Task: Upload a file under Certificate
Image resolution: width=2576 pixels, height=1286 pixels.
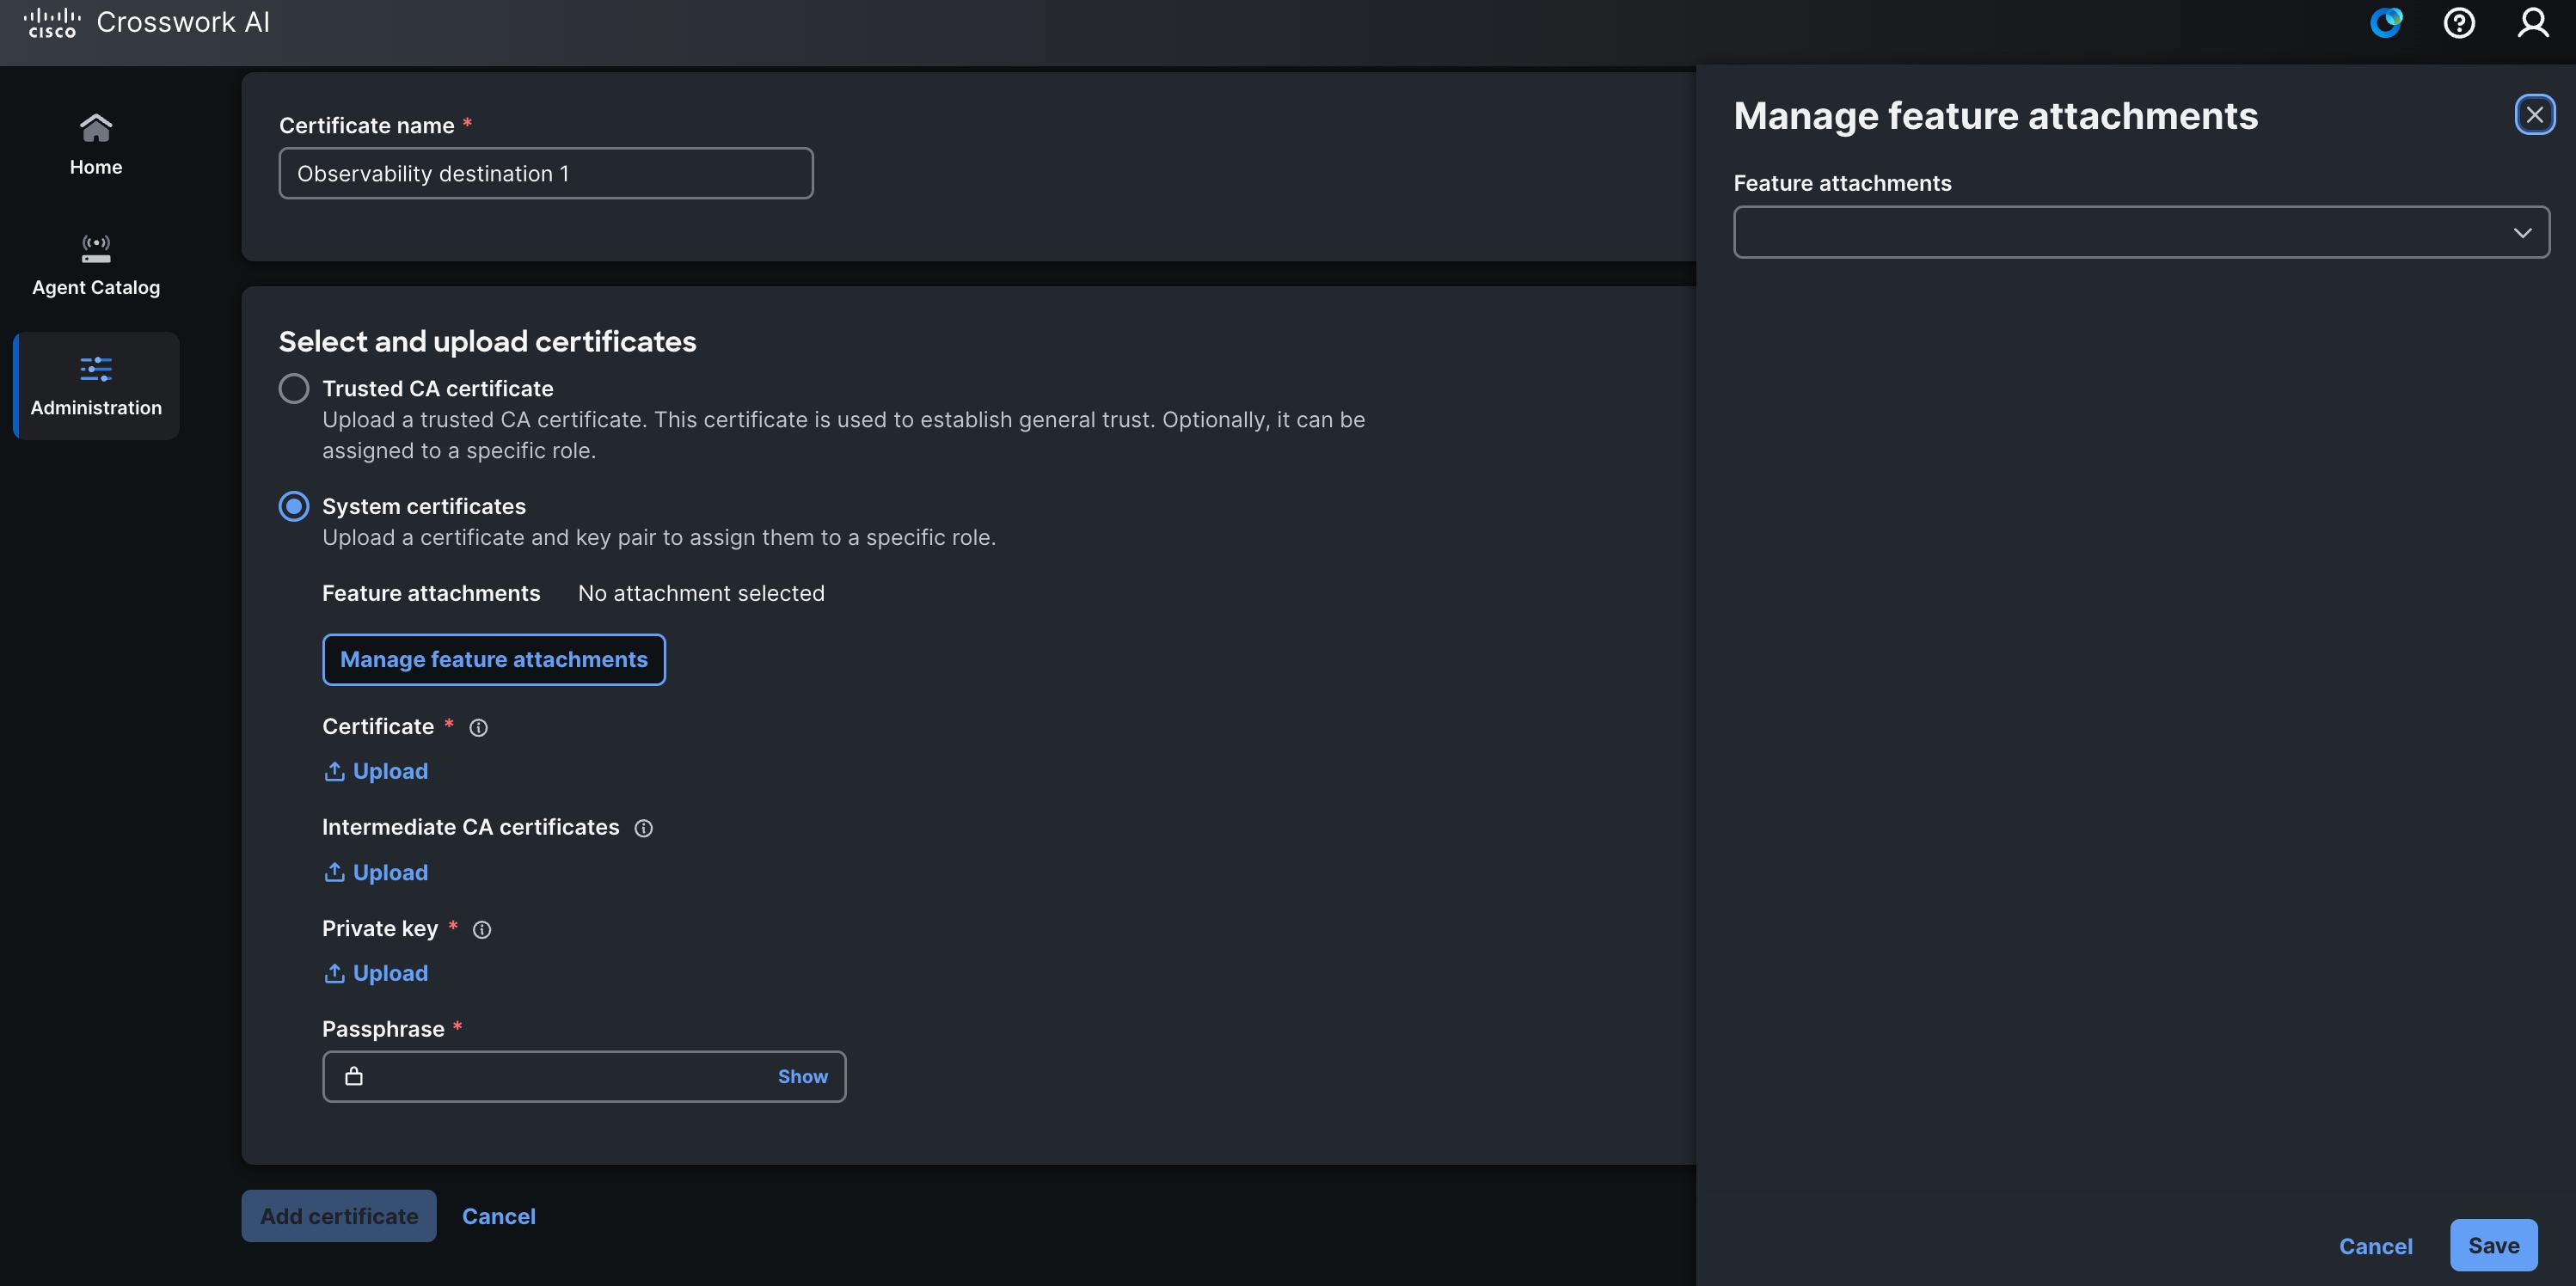Action: [x=376, y=771]
